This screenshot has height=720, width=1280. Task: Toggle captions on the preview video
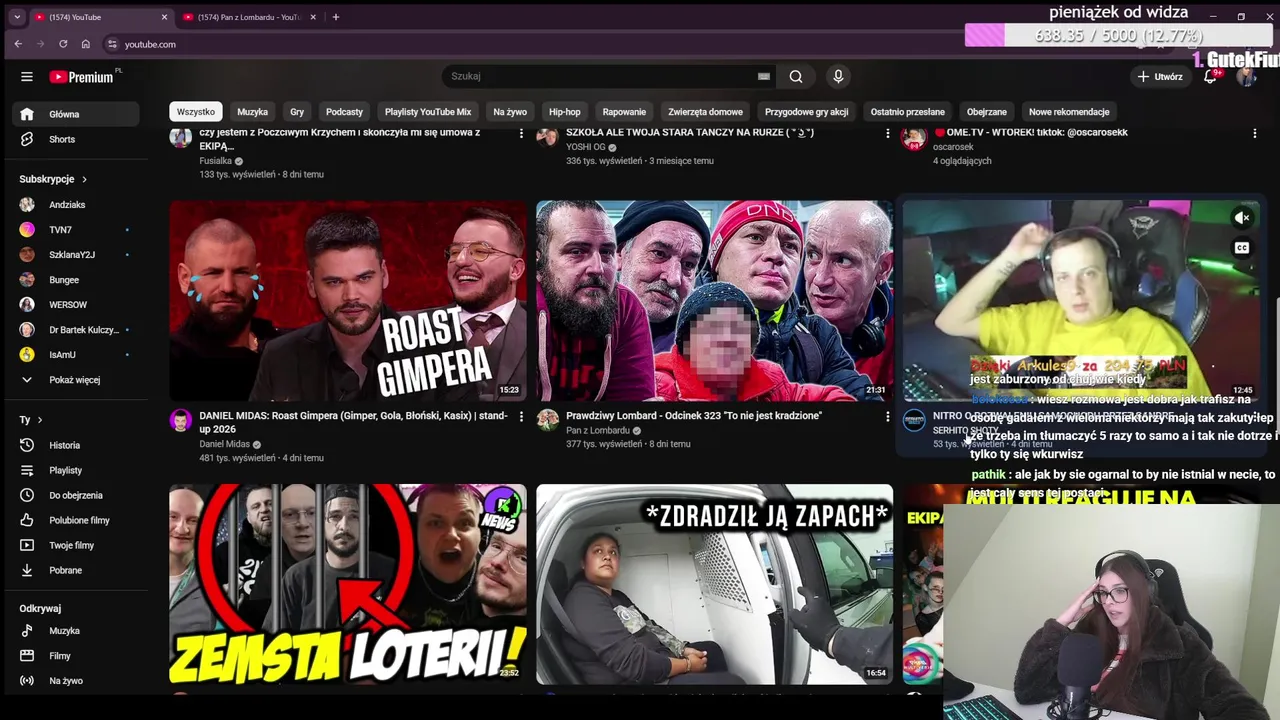click(x=1242, y=248)
